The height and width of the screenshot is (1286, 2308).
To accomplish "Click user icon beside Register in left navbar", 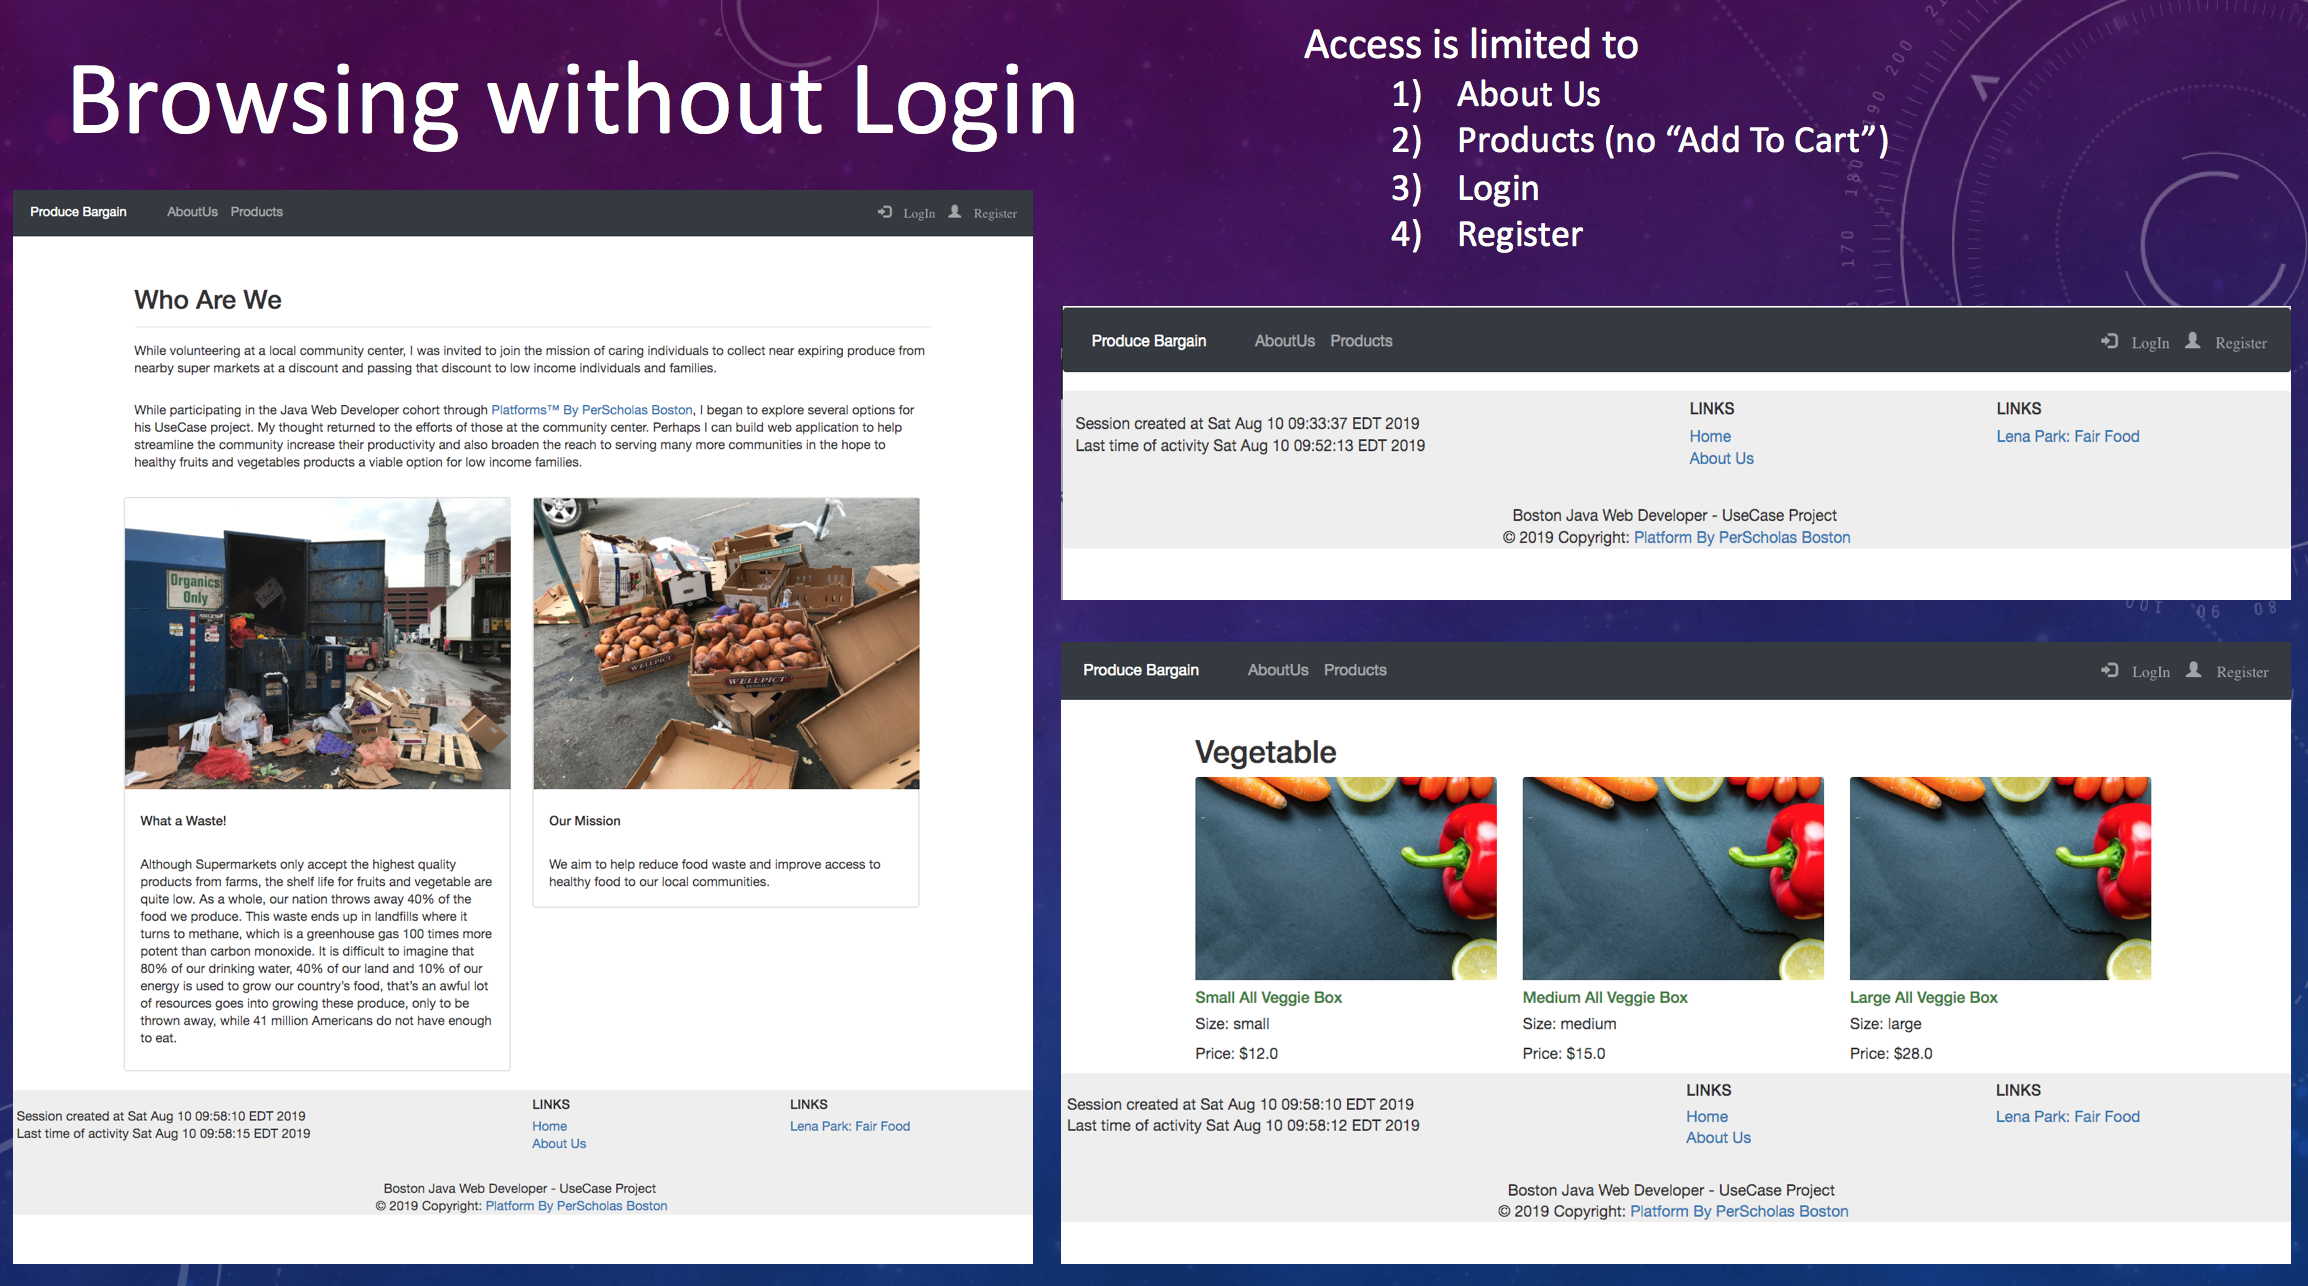I will tap(955, 212).
